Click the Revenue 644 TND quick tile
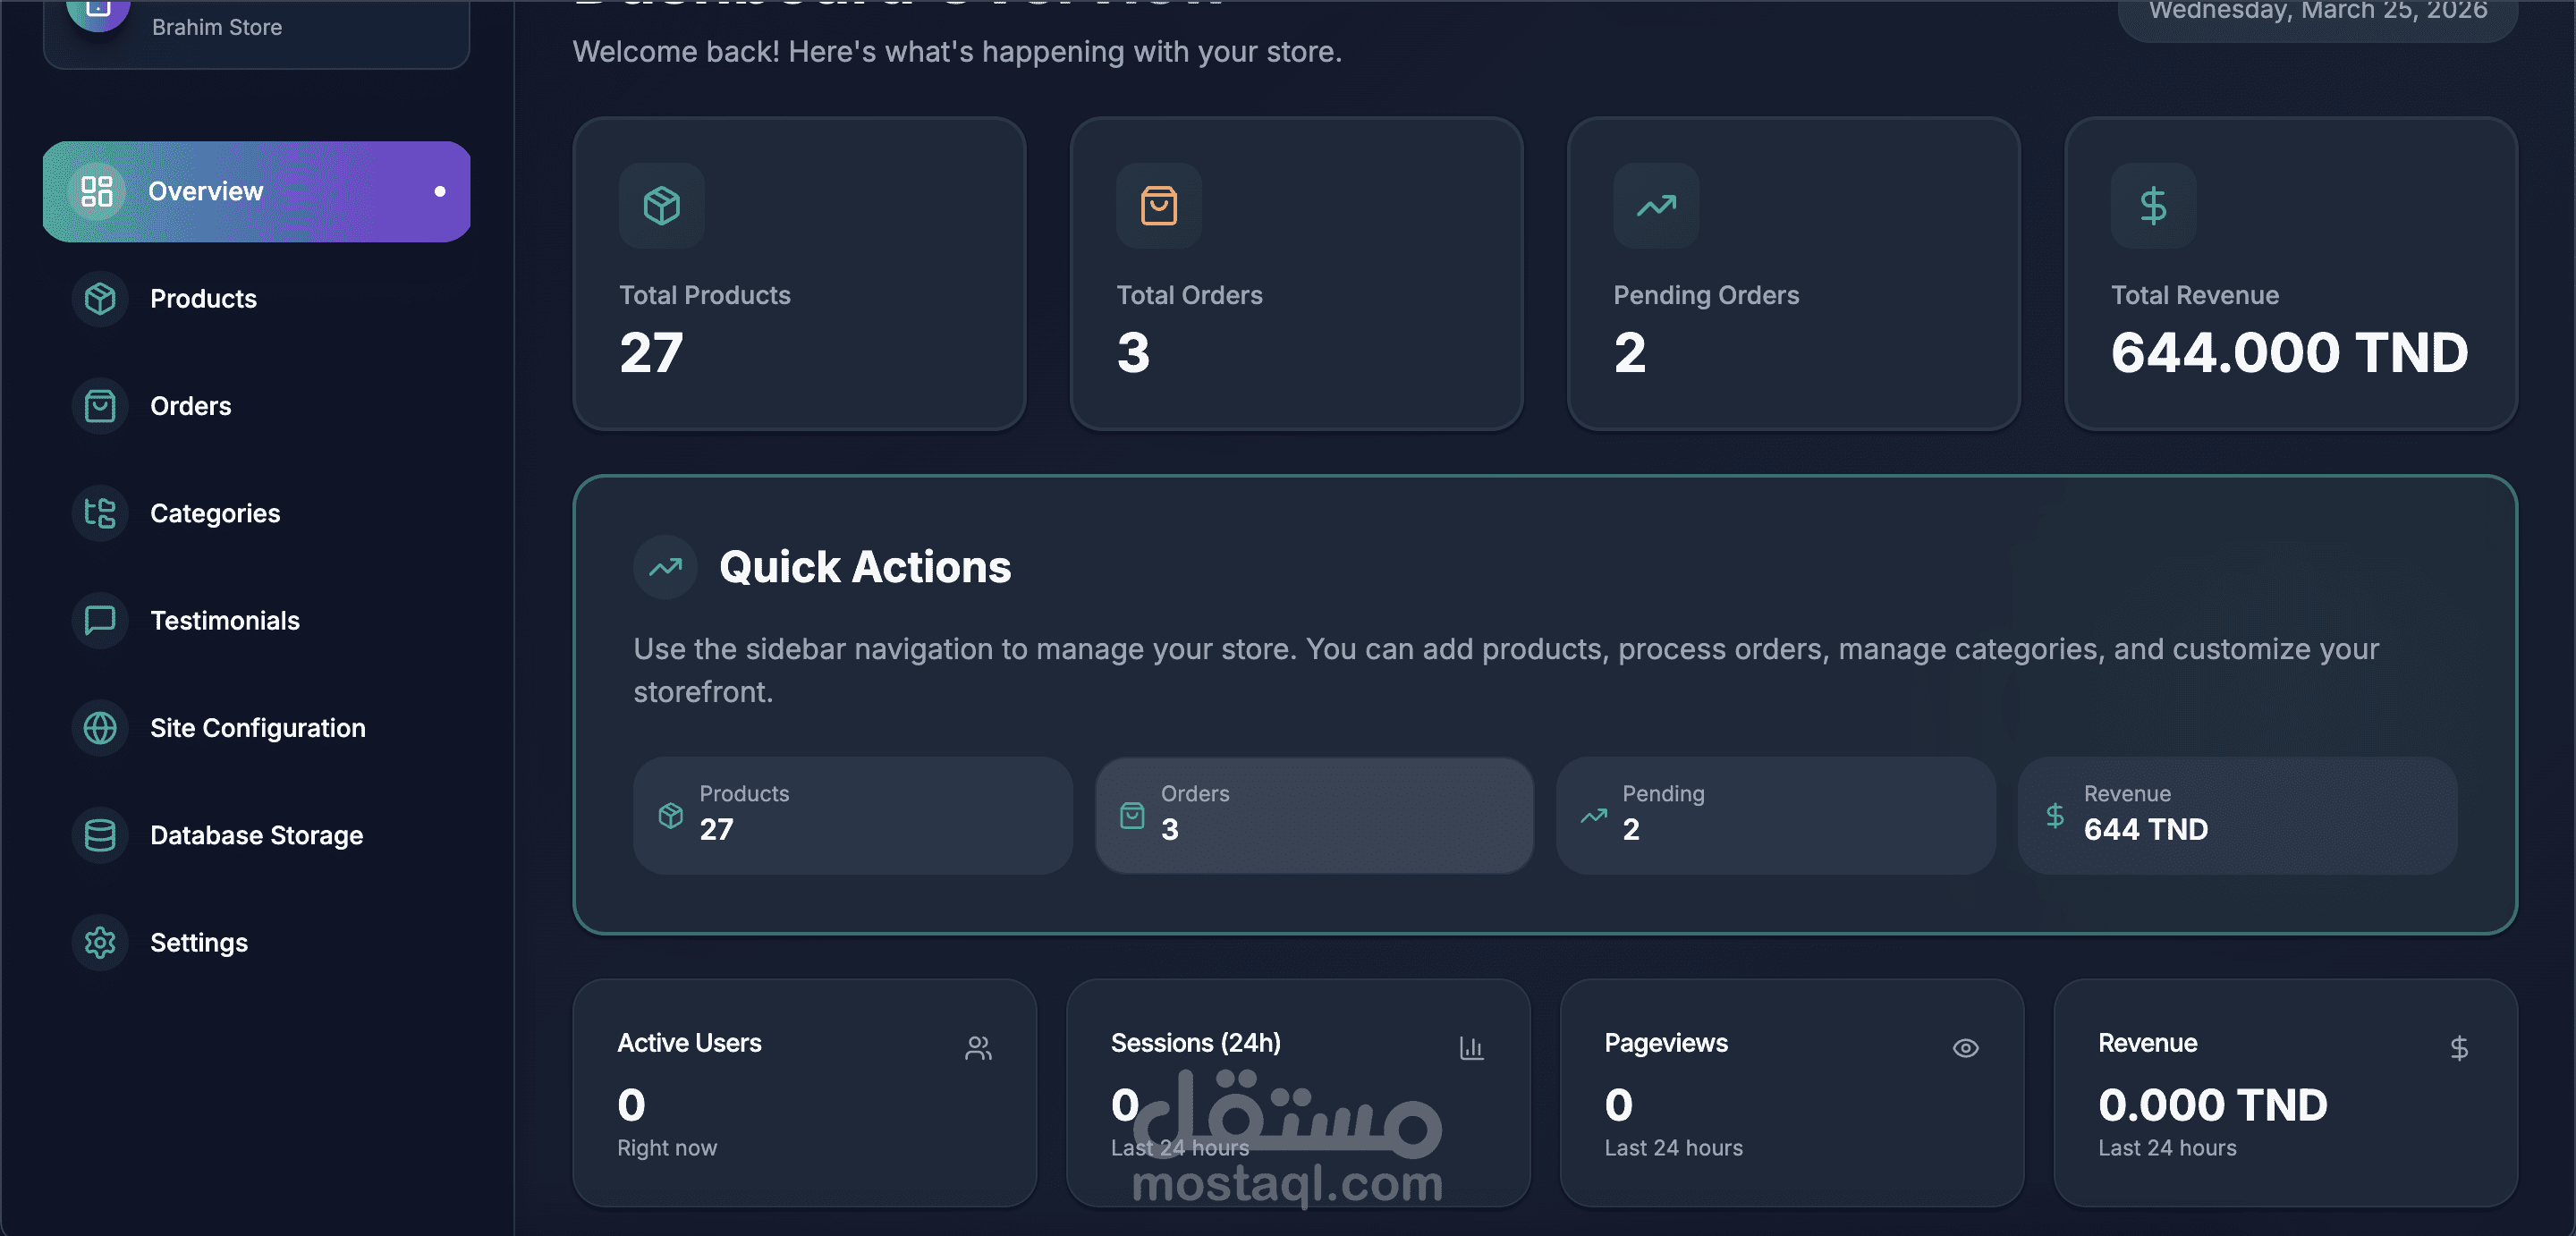 tap(2236, 814)
